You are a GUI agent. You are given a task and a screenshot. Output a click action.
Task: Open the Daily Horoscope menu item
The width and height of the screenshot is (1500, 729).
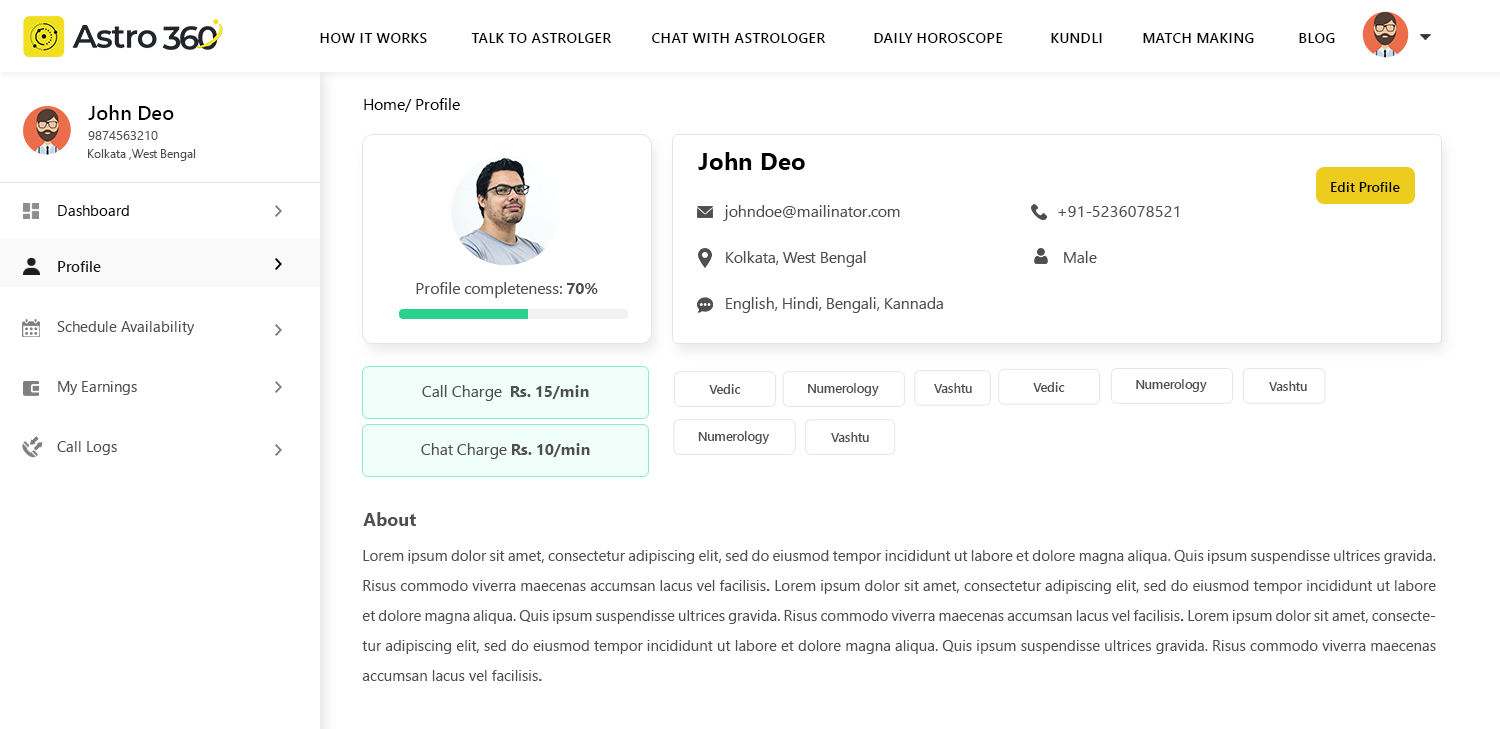(x=937, y=38)
